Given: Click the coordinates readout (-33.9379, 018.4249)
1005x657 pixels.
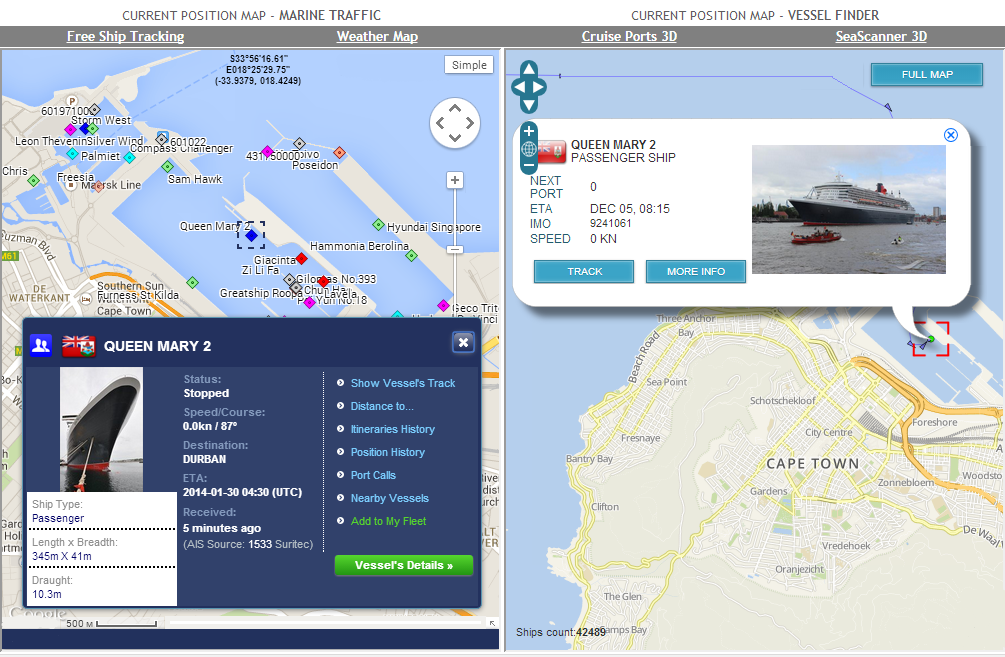Looking at the screenshot, I should (x=258, y=81).
